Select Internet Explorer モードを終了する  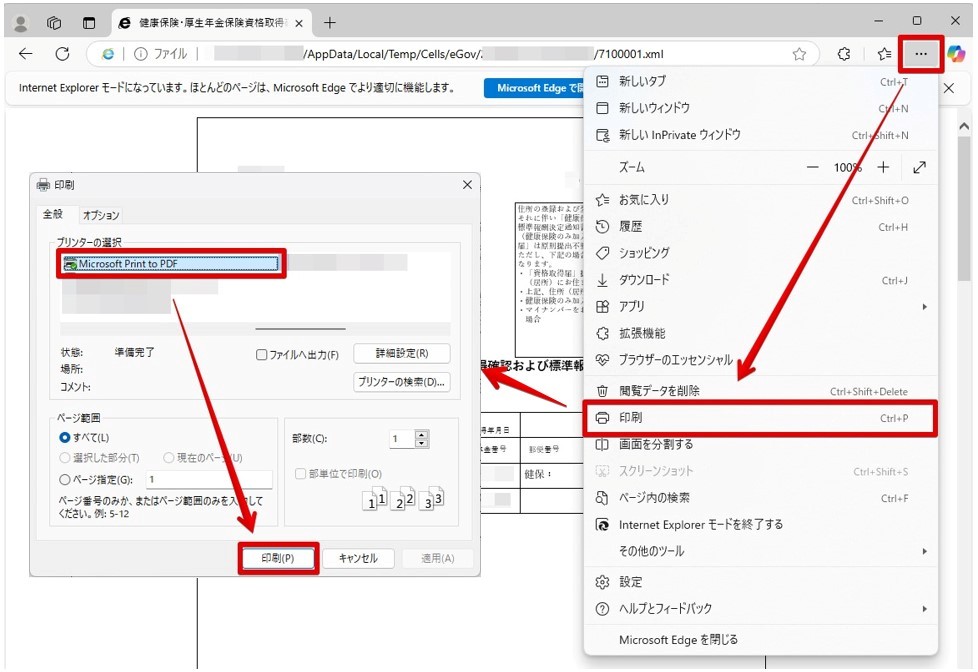(760, 525)
